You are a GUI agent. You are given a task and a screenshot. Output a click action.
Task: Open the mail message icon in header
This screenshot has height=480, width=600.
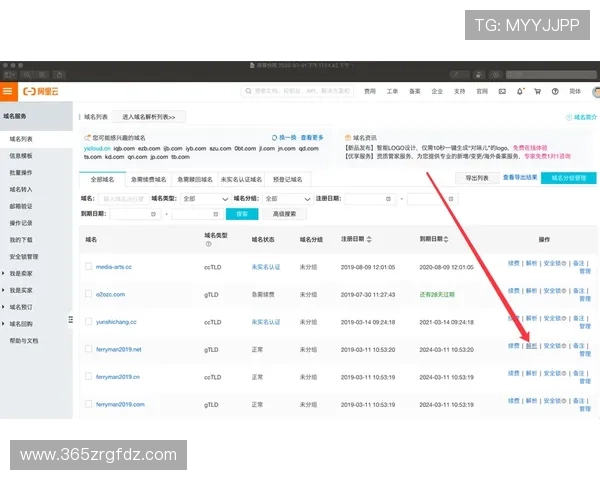(x=502, y=91)
